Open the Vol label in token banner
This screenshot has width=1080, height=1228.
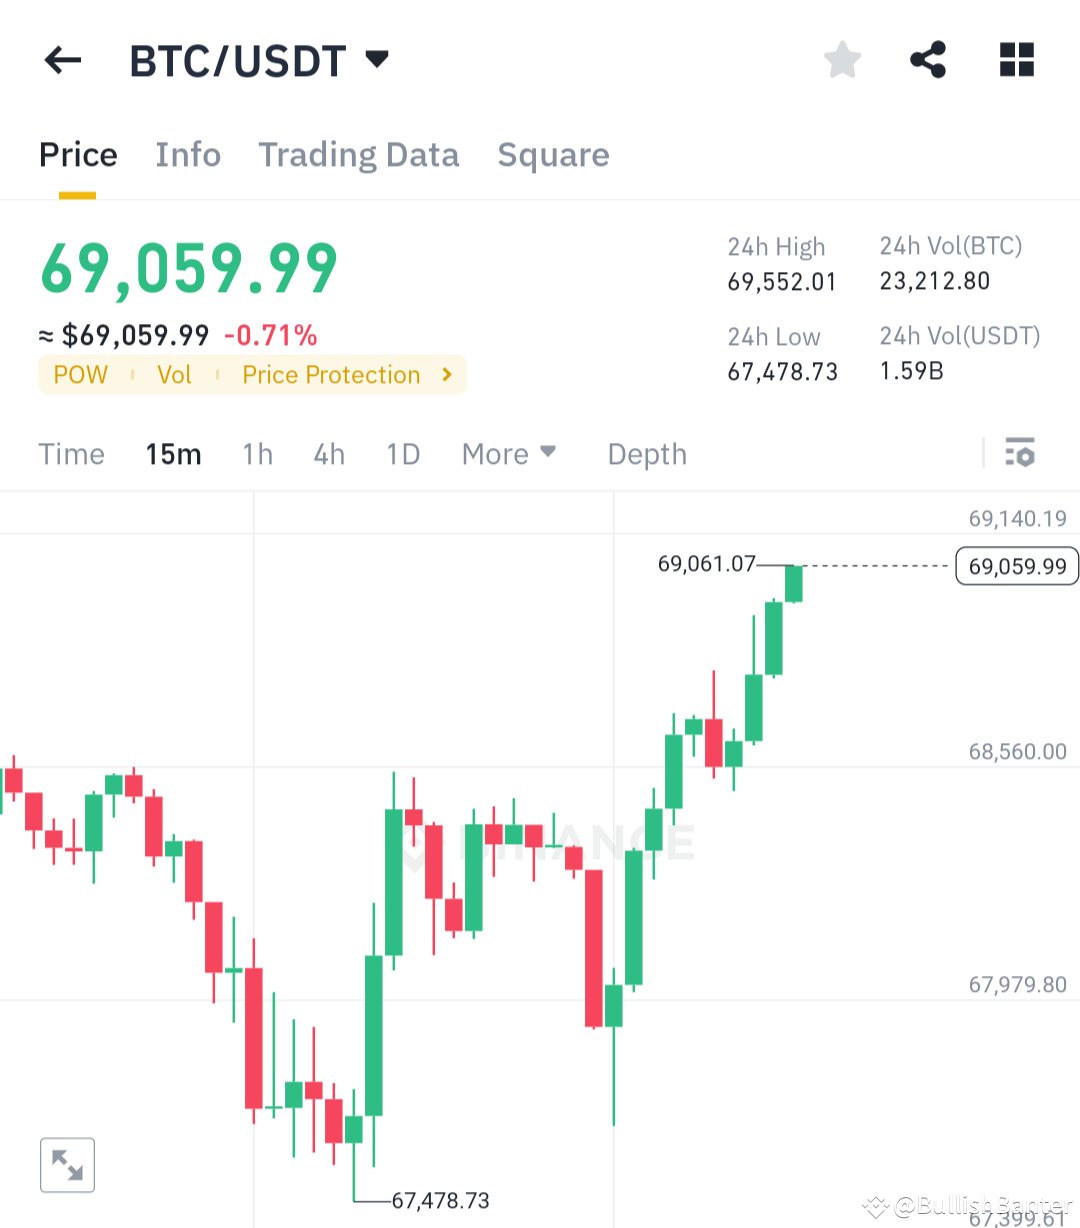[x=174, y=374]
